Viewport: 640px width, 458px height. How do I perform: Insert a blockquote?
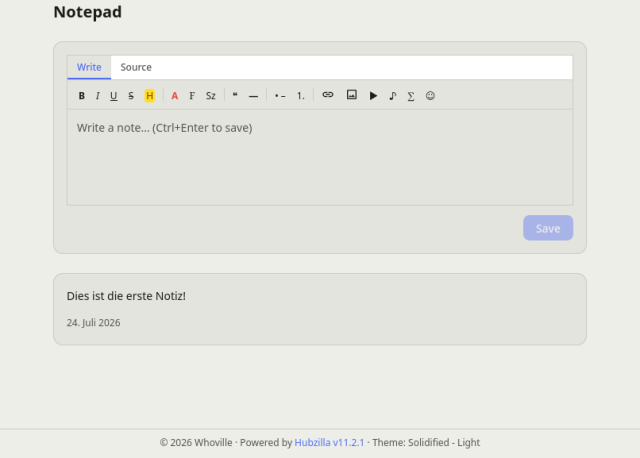click(235, 96)
